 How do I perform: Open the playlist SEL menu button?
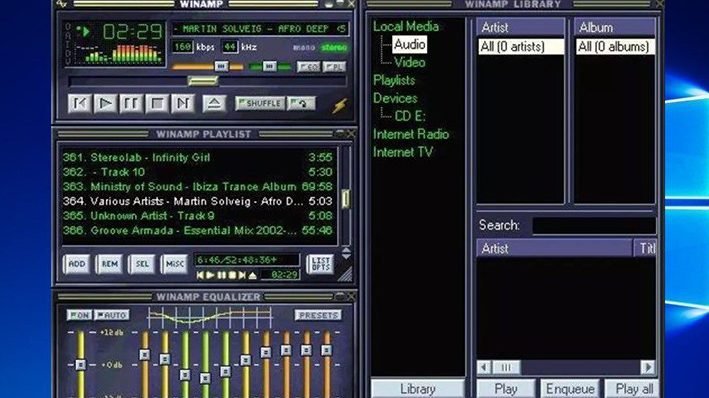point(142,264)
